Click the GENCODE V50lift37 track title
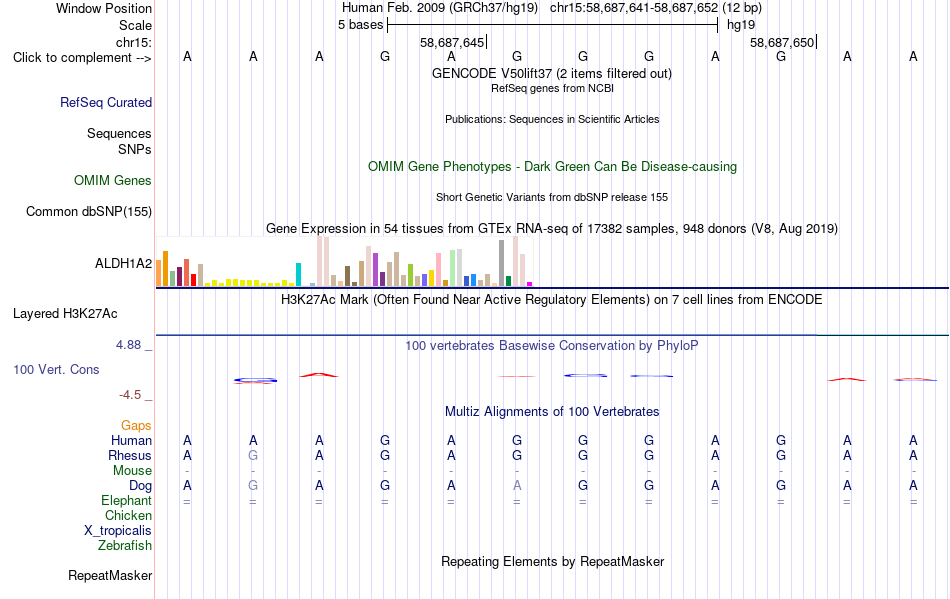Viewport: 950px width, 599px height. click(x=551, y=73)
